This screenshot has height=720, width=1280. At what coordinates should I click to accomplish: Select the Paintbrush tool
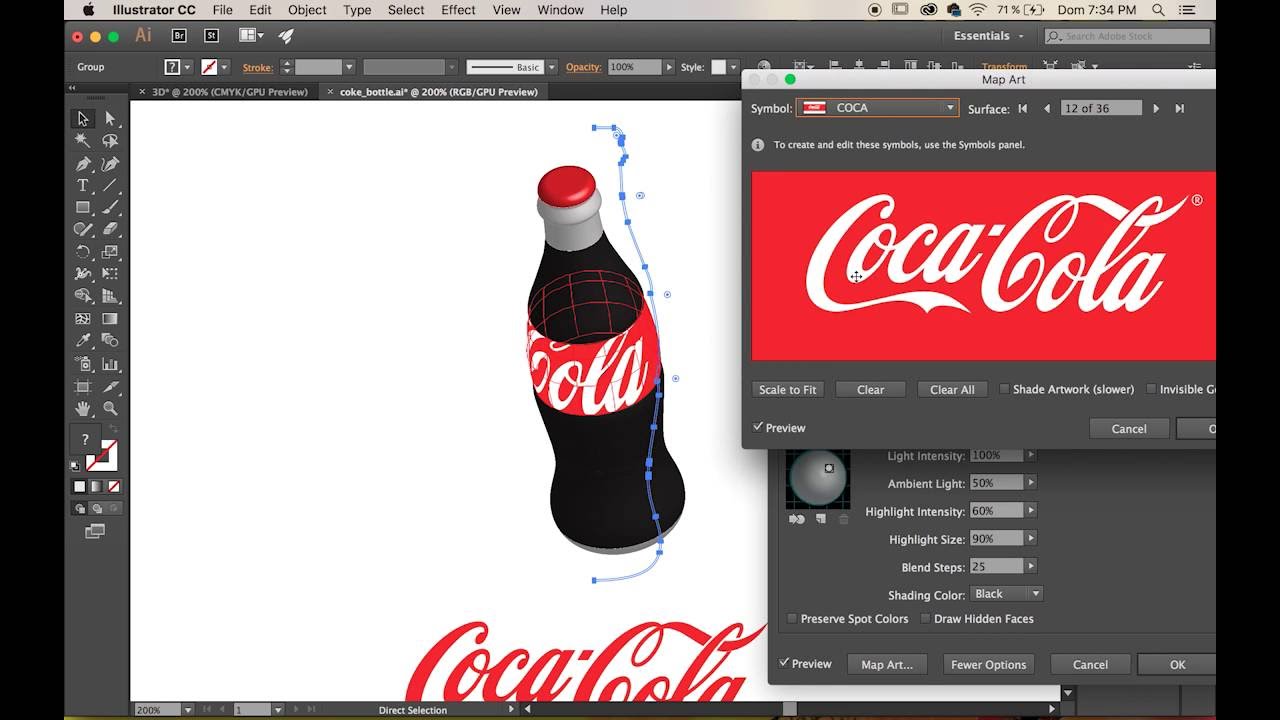(x=110, y=208)
